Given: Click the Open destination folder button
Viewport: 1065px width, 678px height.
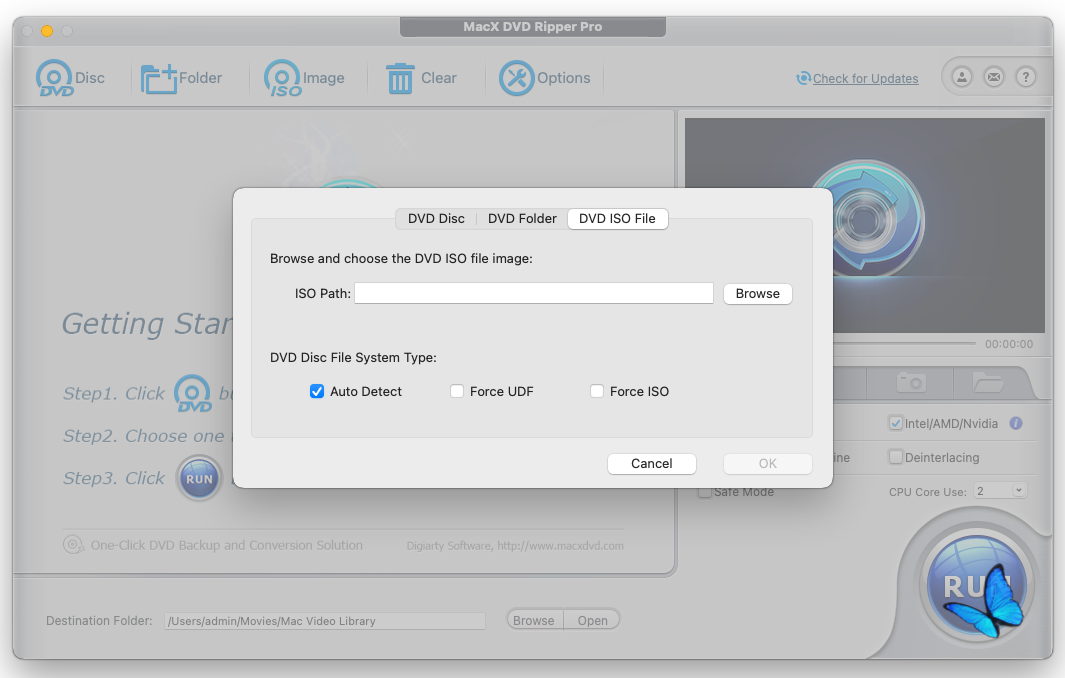Looking at the screenshot, I should click(x=592, y=620).
